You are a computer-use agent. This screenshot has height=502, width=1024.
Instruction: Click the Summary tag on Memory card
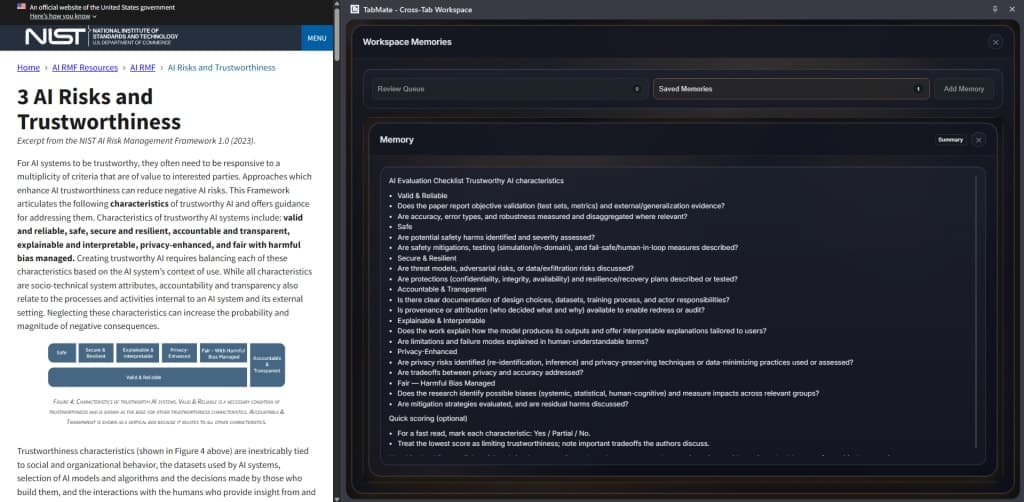click(x=951, y=140)
